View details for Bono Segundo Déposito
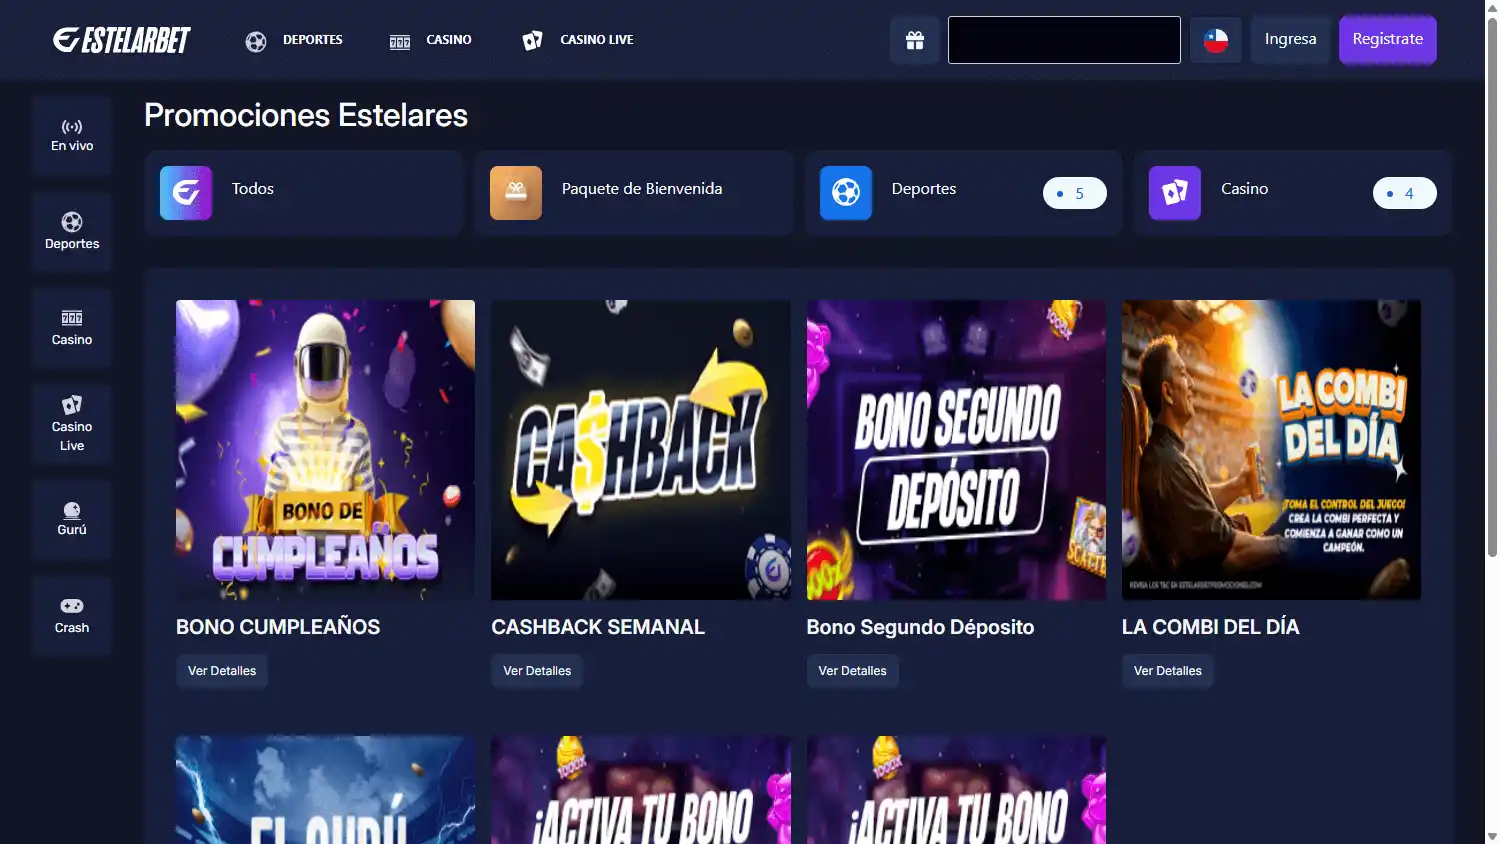This screenshot has width=1500, height=844. (853, 671)
